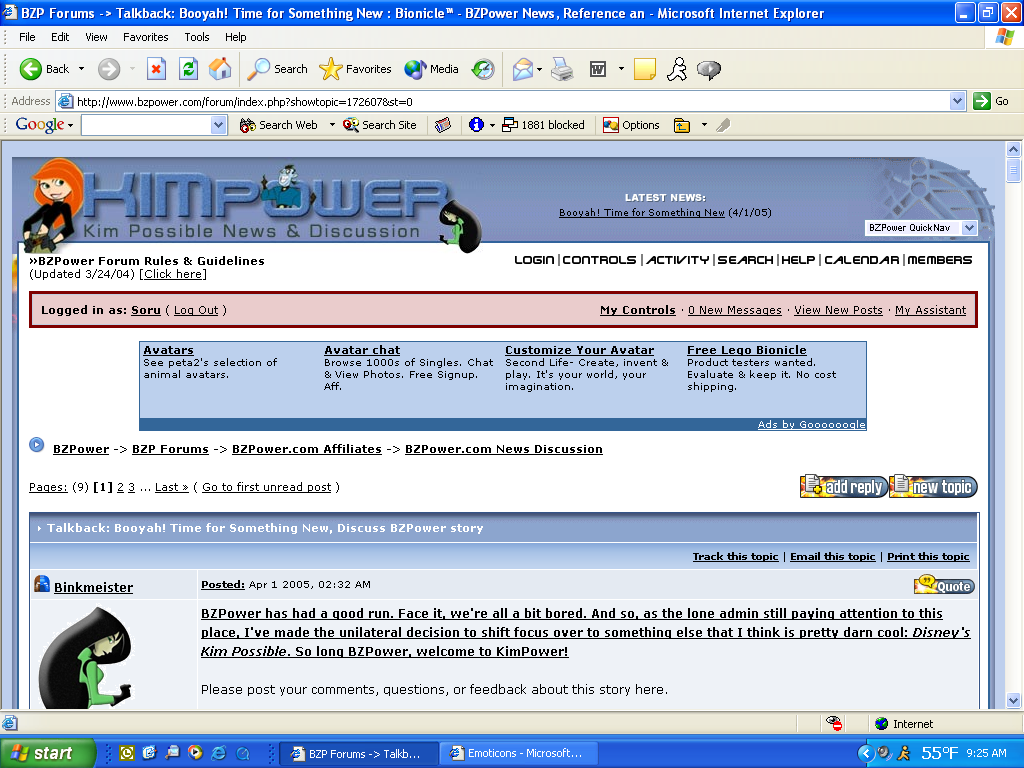Open the MEMBERS navigation link
Viewport: 1024px width, 768px height.
coord(940,260)
